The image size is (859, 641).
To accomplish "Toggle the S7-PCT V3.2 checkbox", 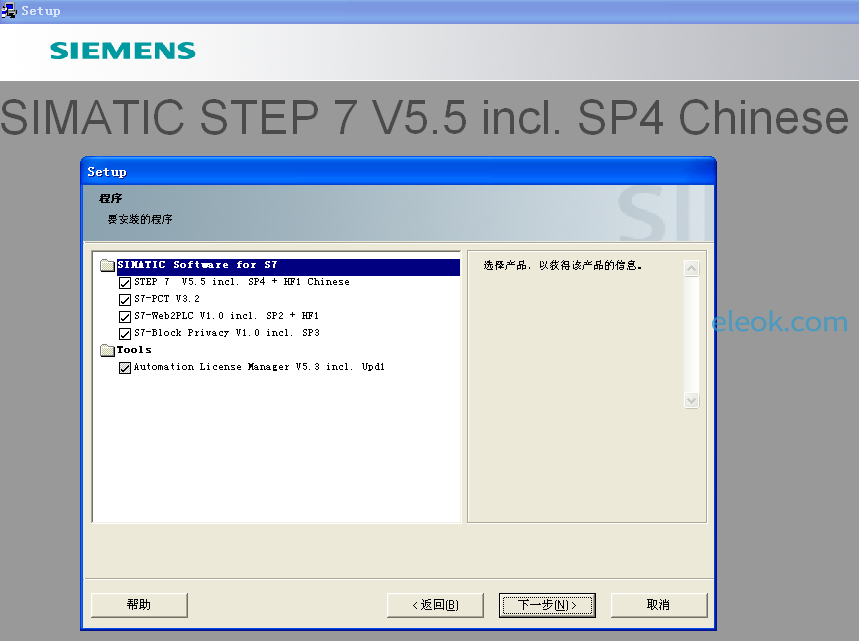I will pos(125,300).
